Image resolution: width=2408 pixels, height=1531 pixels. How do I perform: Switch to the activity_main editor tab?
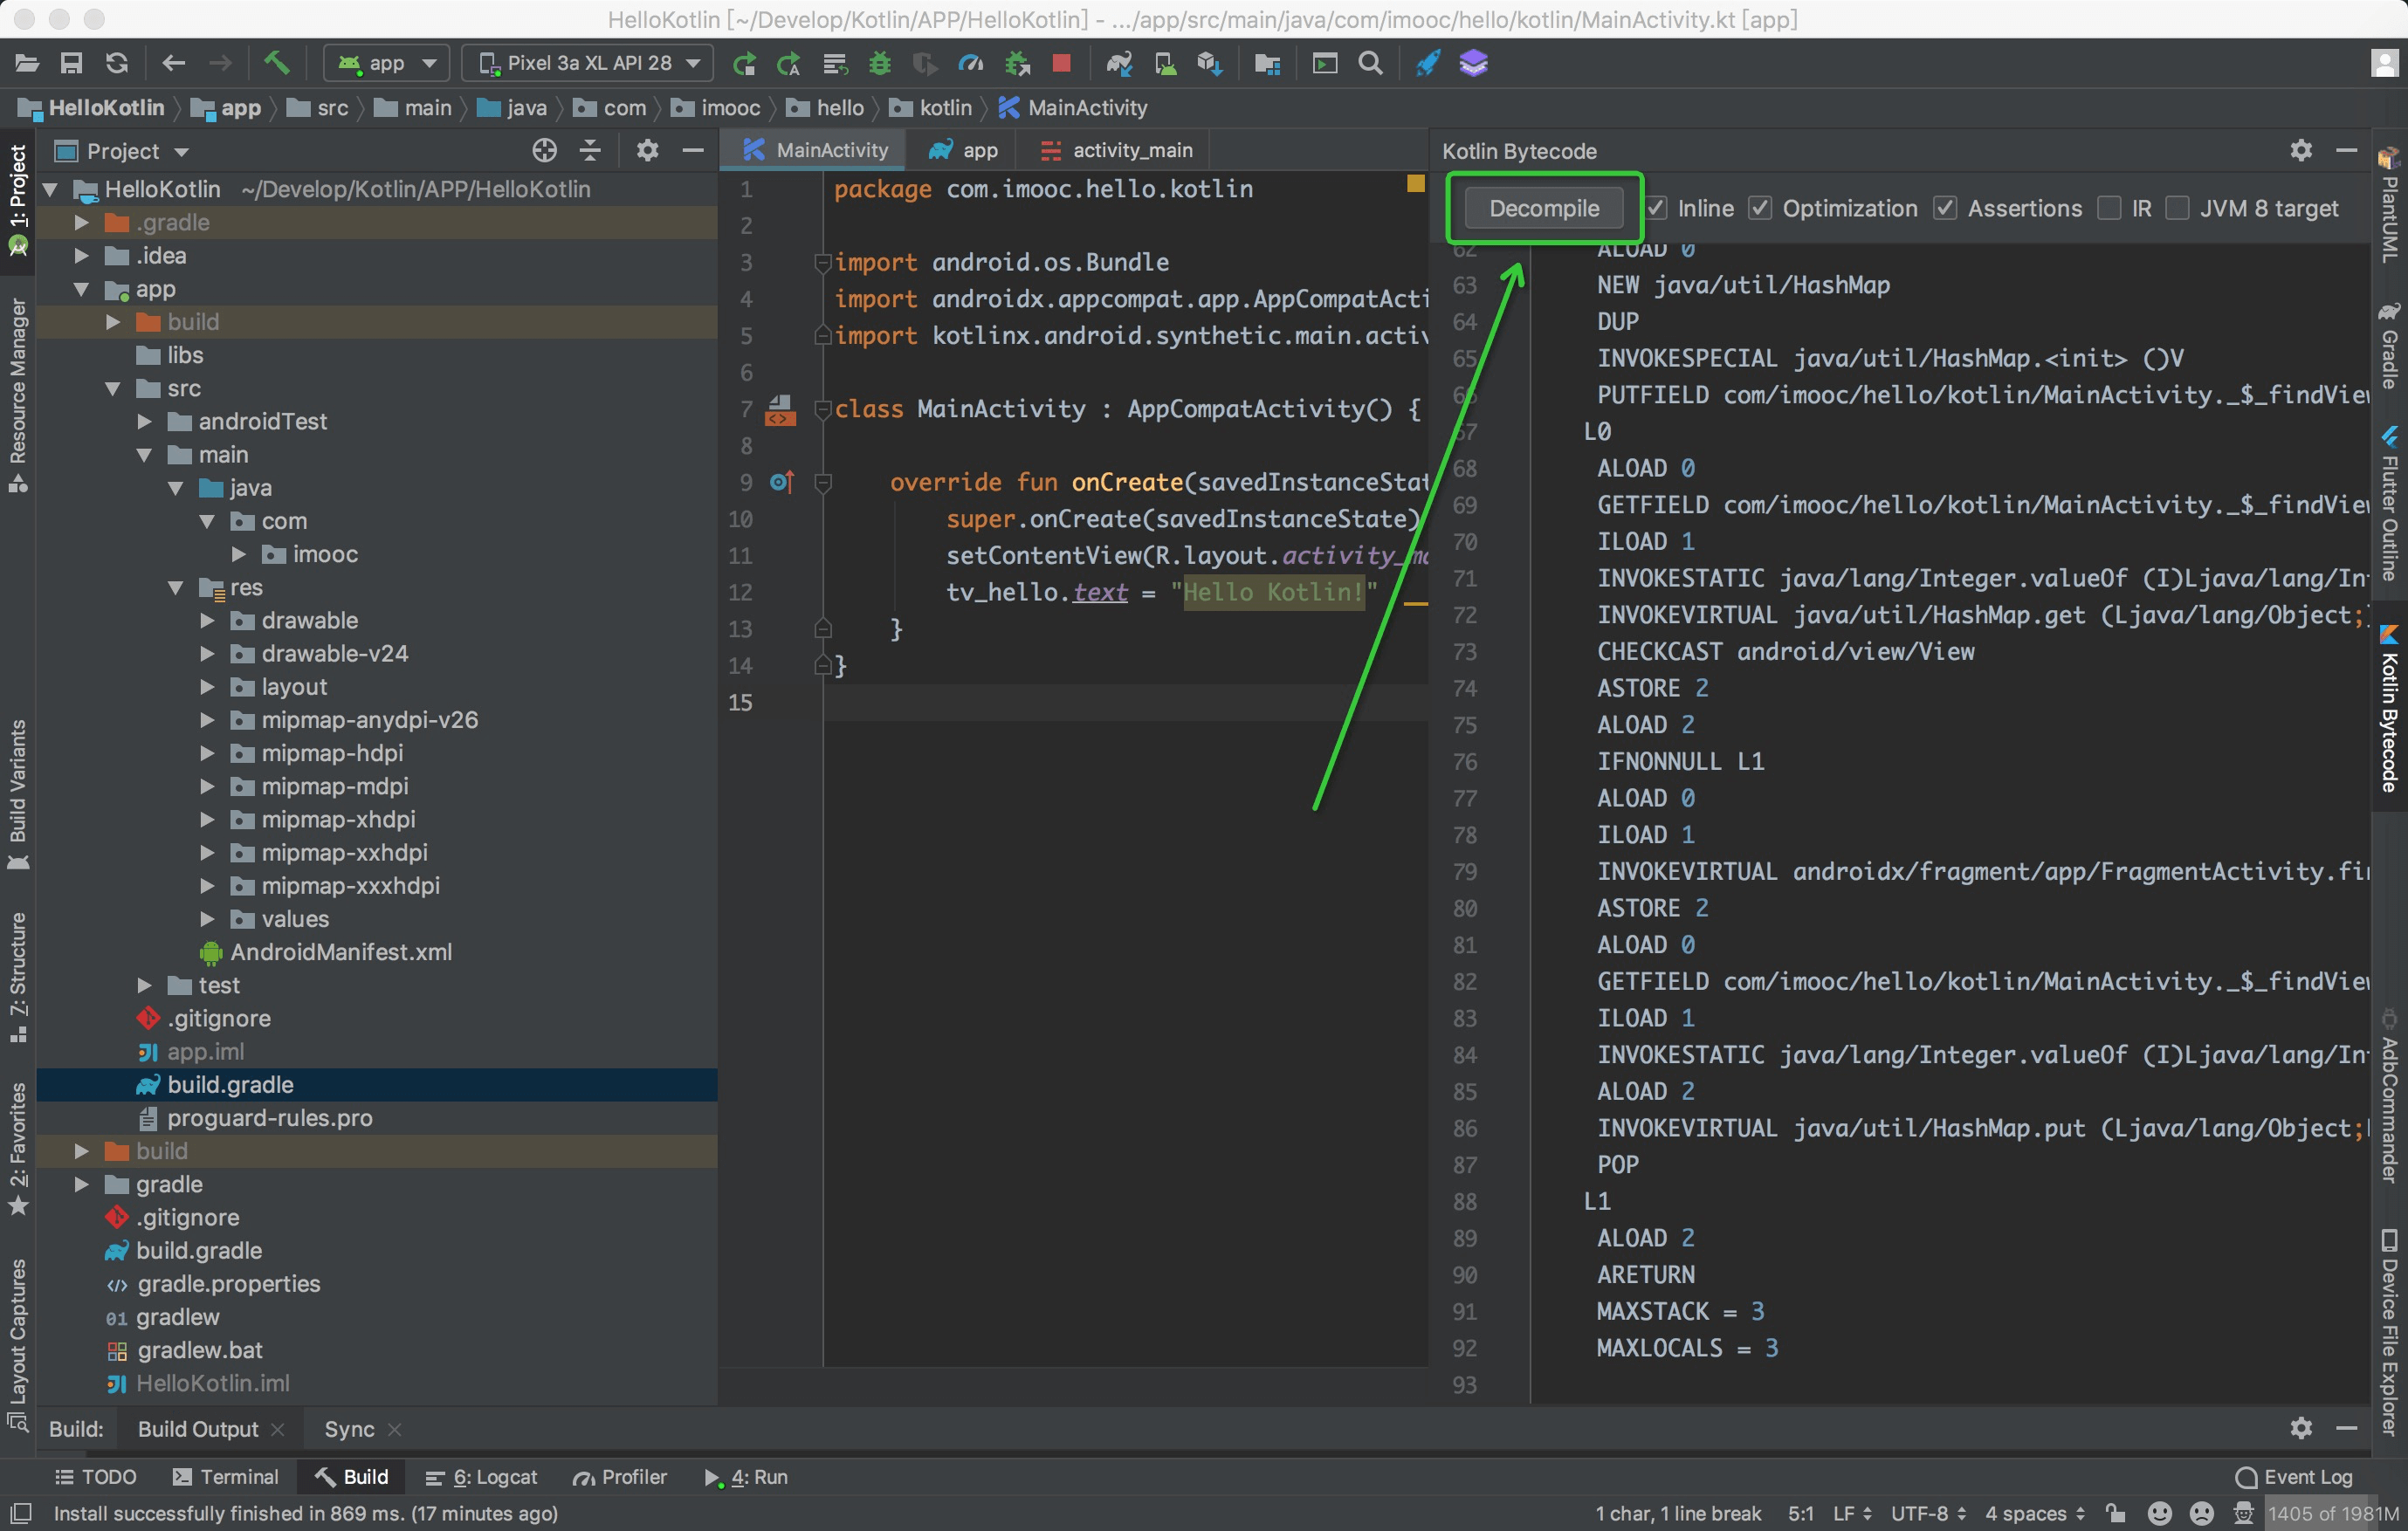click(x=1118, y=150)
